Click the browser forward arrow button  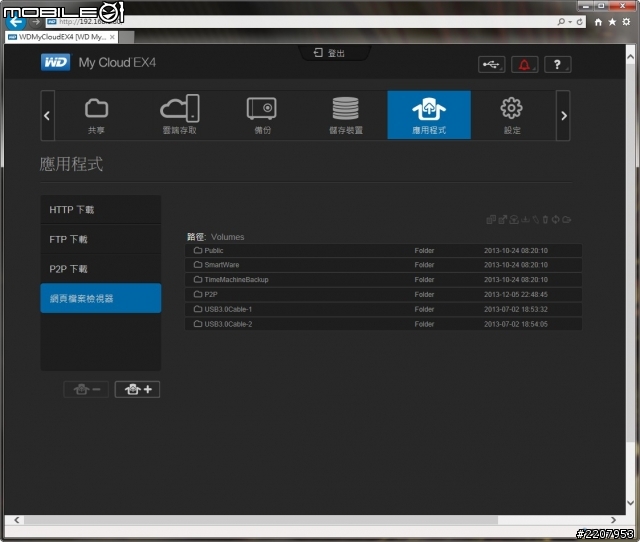36,22
